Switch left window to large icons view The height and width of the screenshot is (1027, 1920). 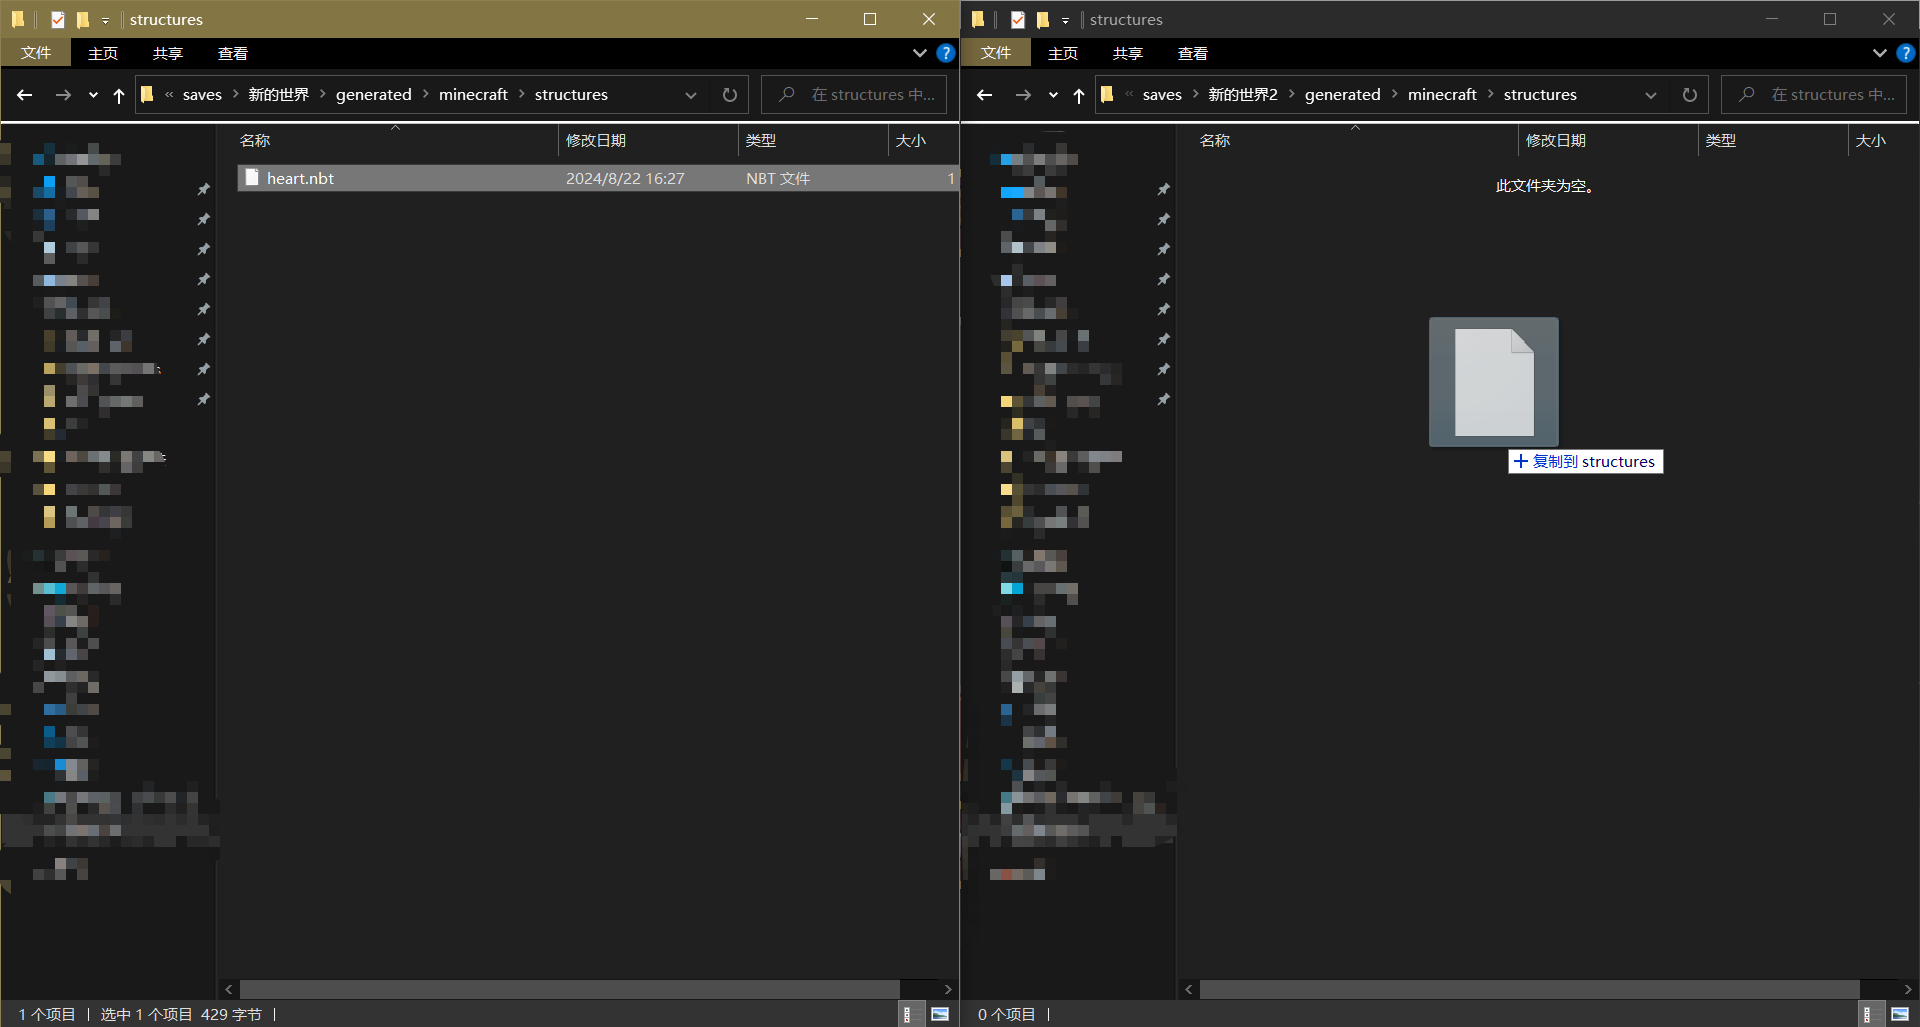(940, 1014)
